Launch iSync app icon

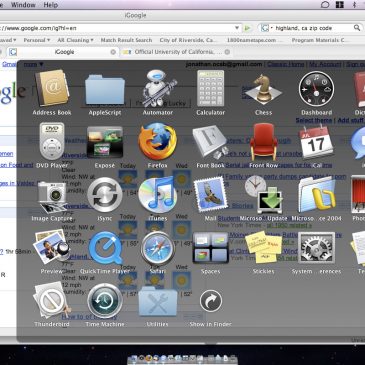tap(105, 195)
